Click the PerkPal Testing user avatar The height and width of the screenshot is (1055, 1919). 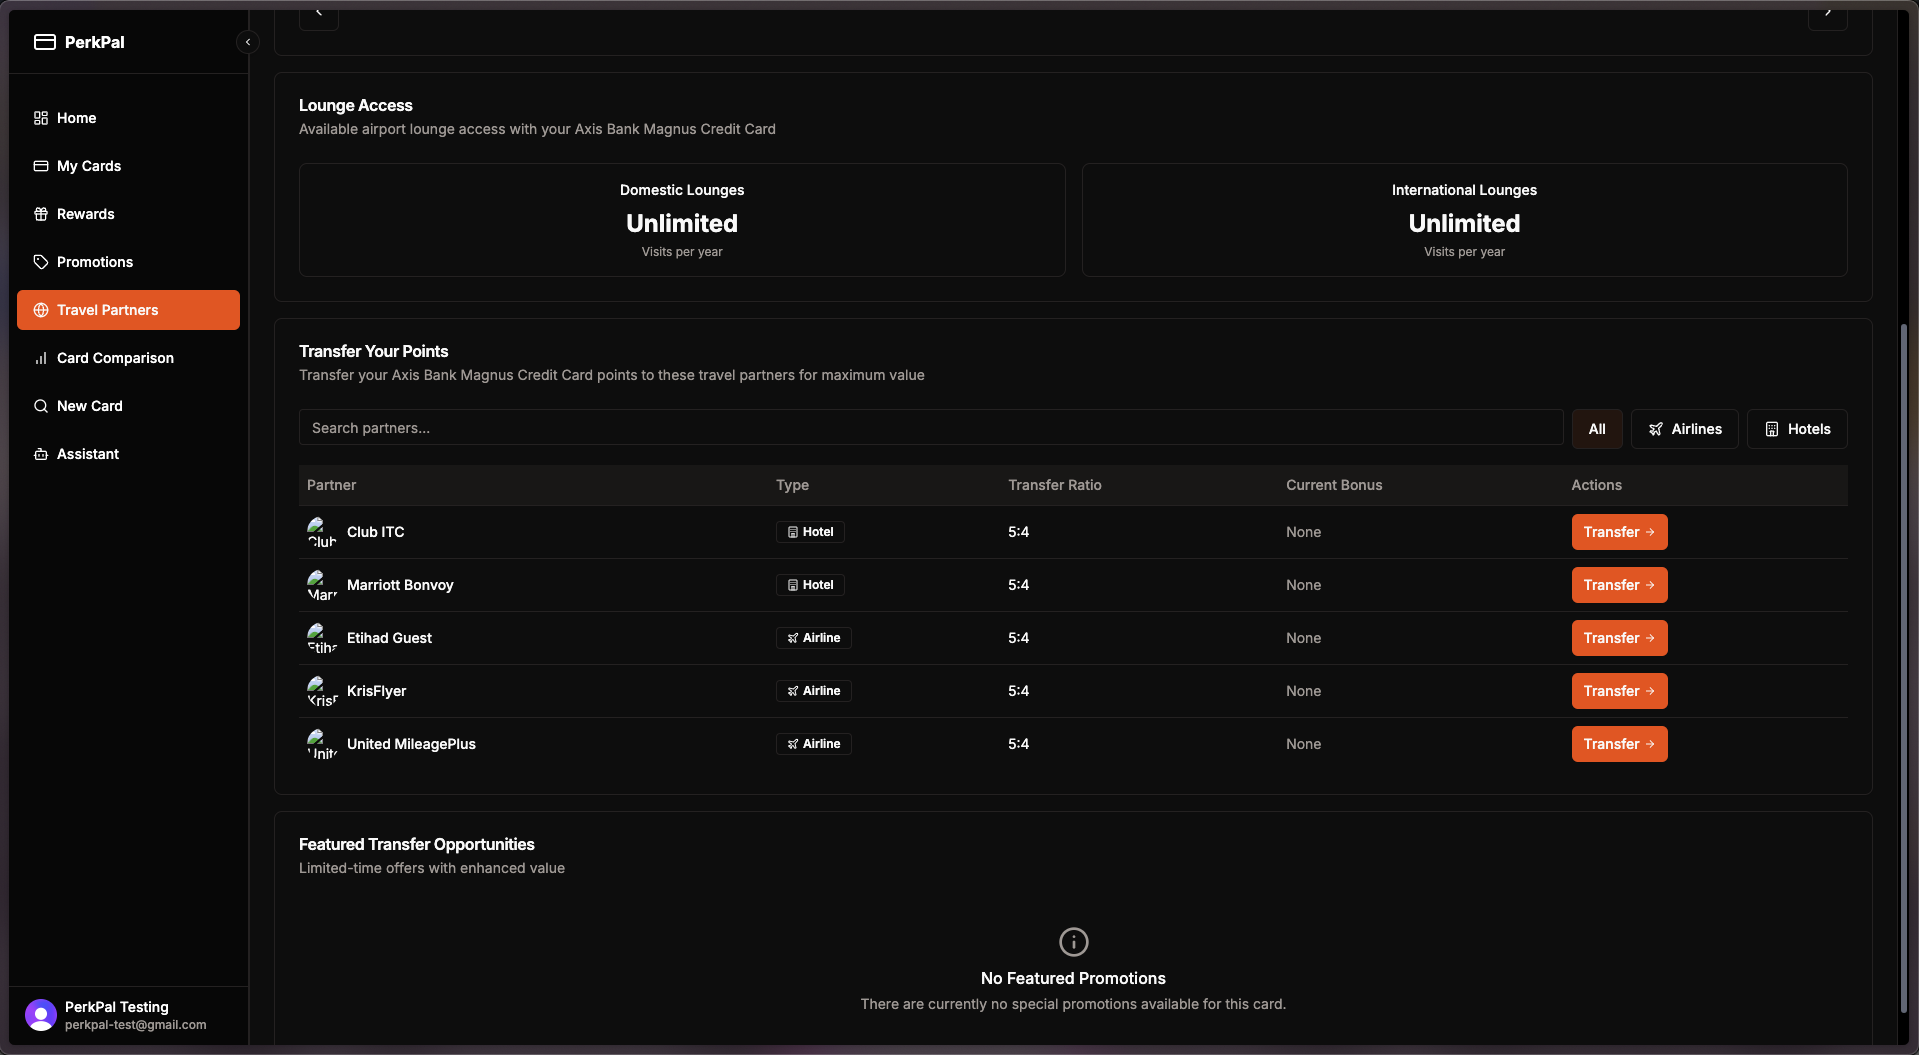[x=41, y=1015]
